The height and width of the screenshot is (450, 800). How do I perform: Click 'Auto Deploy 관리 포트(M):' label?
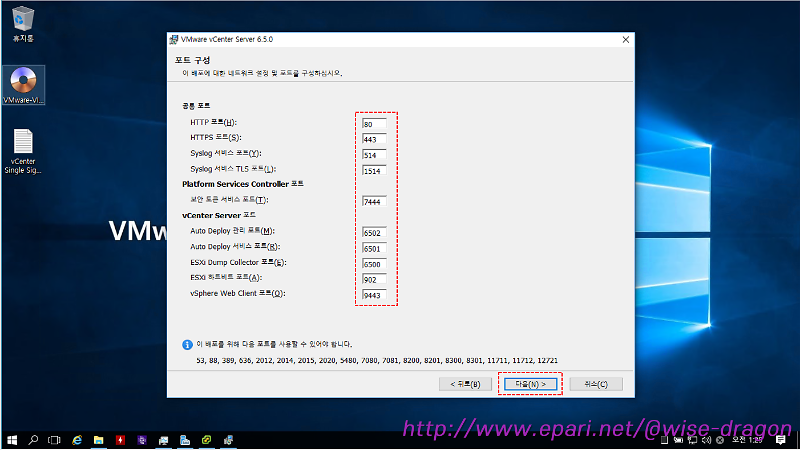click(x=232, y=231)
